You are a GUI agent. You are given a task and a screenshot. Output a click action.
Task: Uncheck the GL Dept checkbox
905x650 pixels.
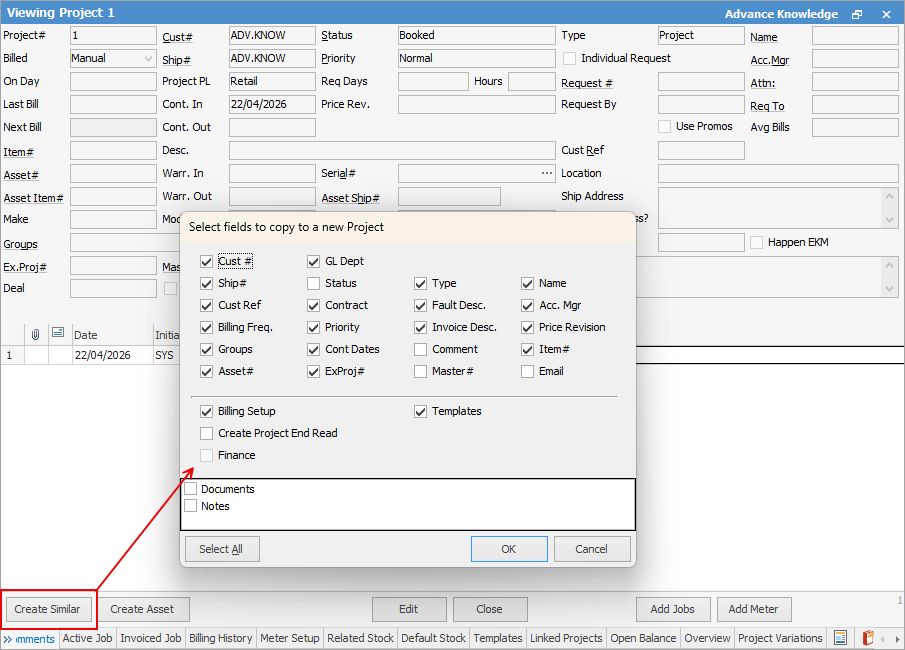pos(313,262)
